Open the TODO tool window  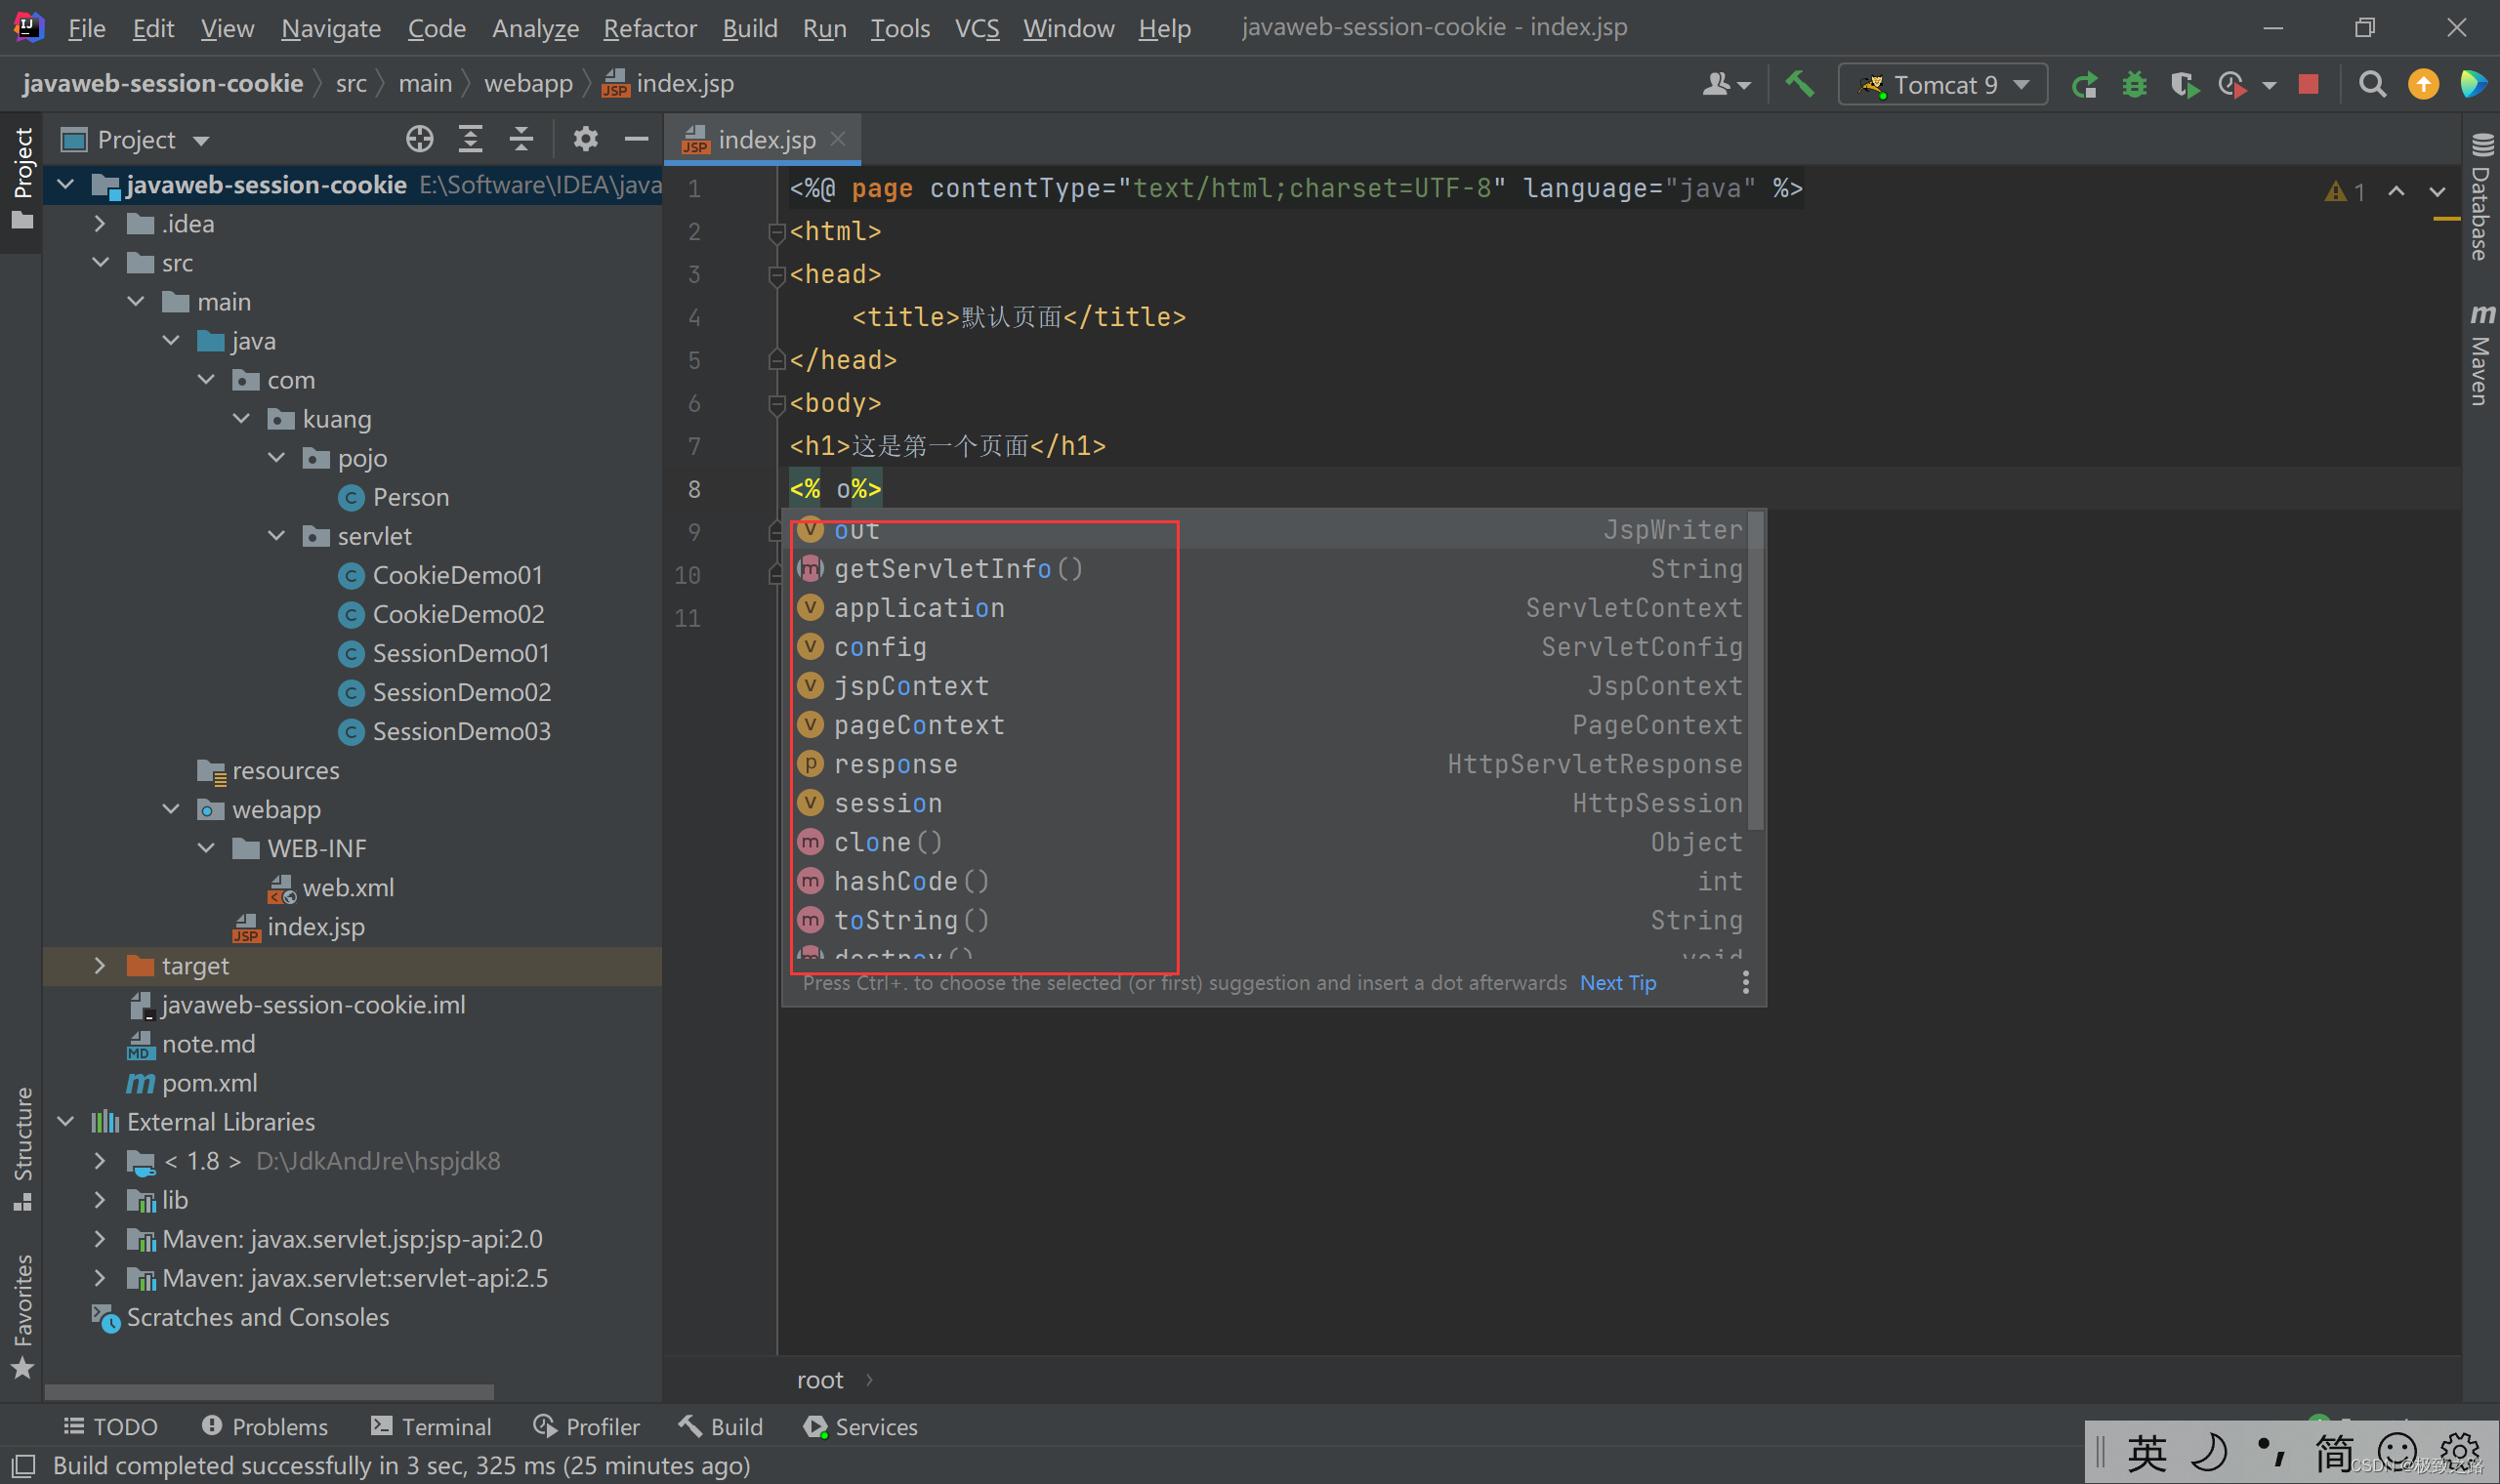coord(111,1427)
